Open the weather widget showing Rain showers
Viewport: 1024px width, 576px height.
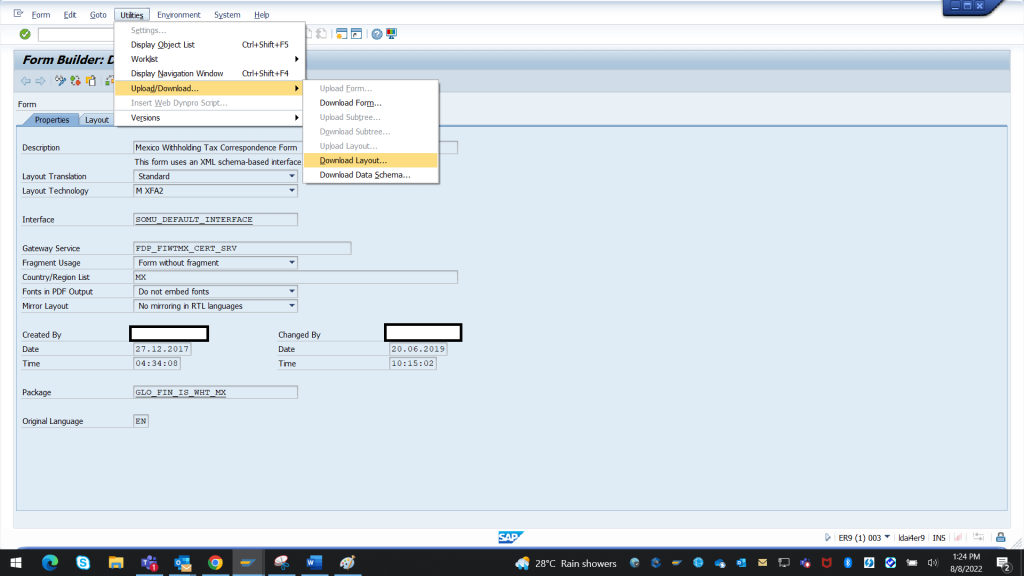click(566, 563)
